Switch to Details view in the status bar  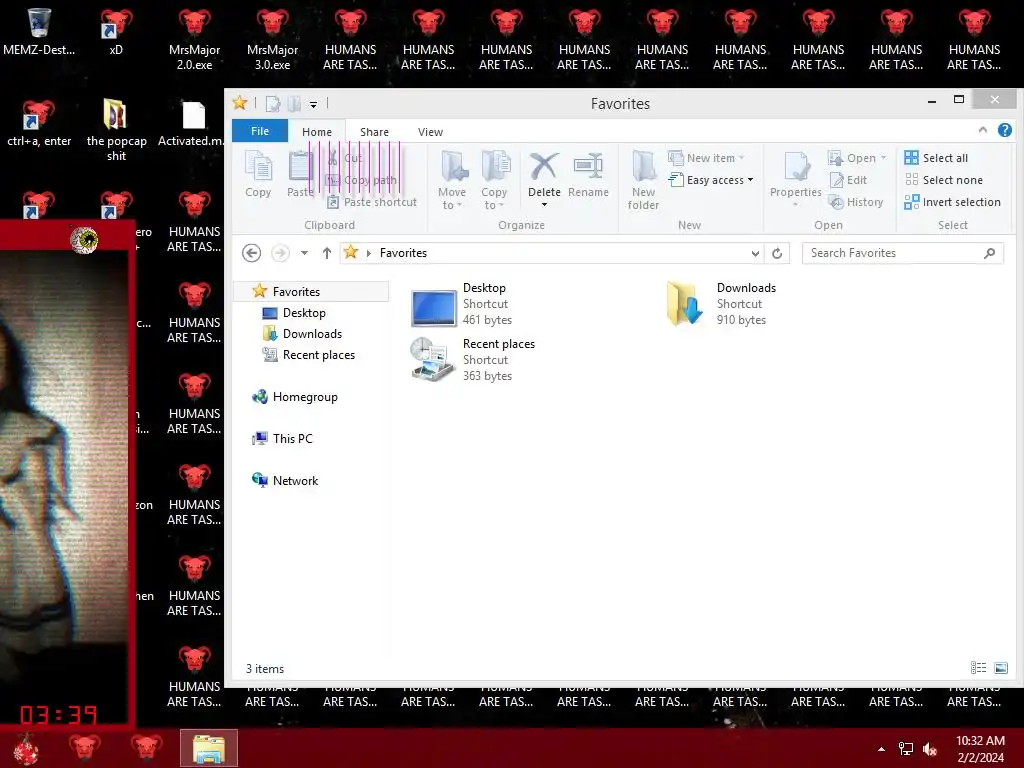pos(978,667)
